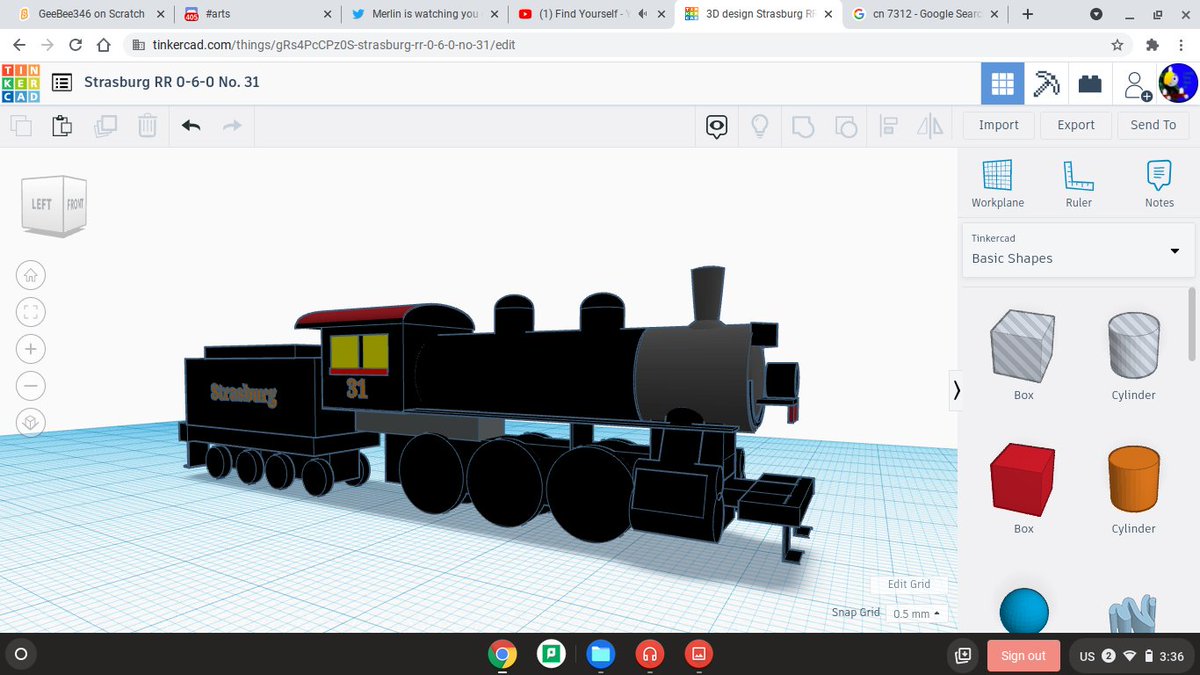The width and height of the screenshot is (1200, 675).
Task: Switch to the cn 7312 Google Search tab
Action: (917, 14)
